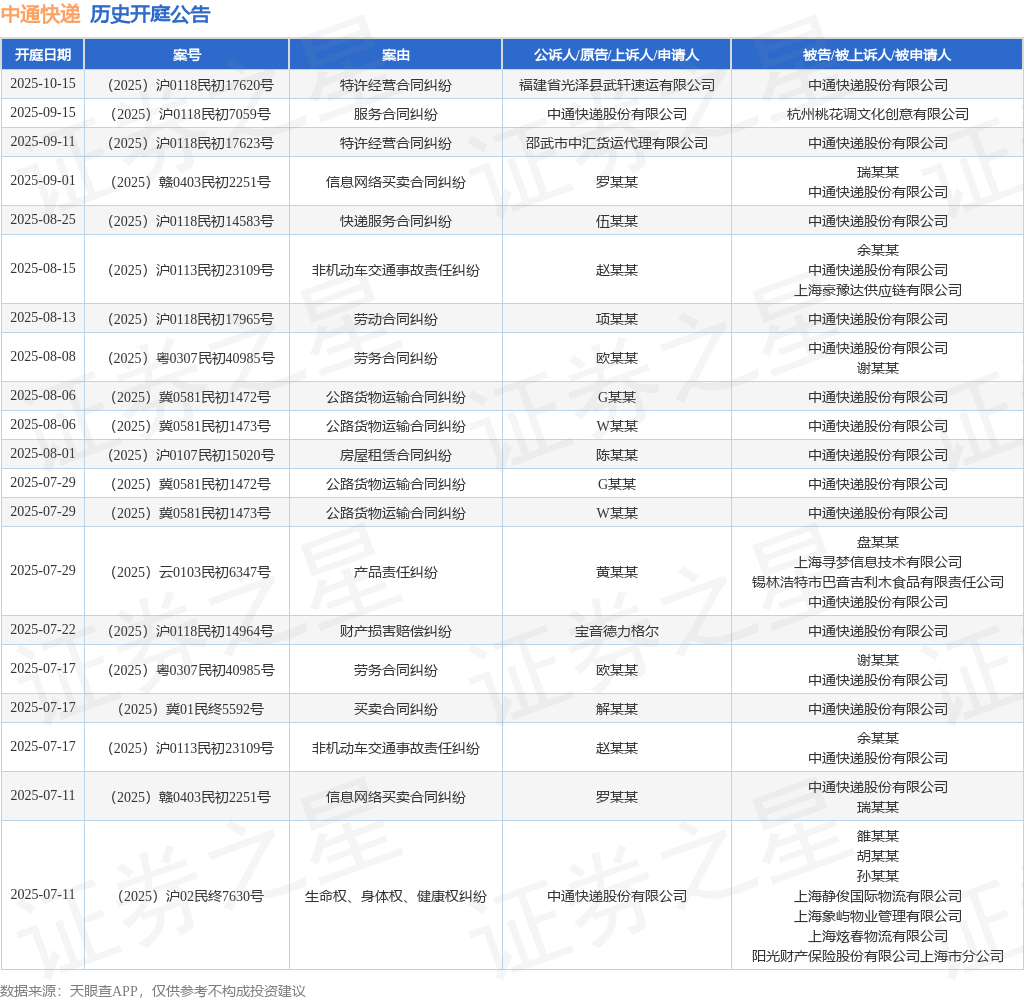Select case number 沪0118民初7059号
Viewport: 1024px width, 1000px height.
click(191, 114)
